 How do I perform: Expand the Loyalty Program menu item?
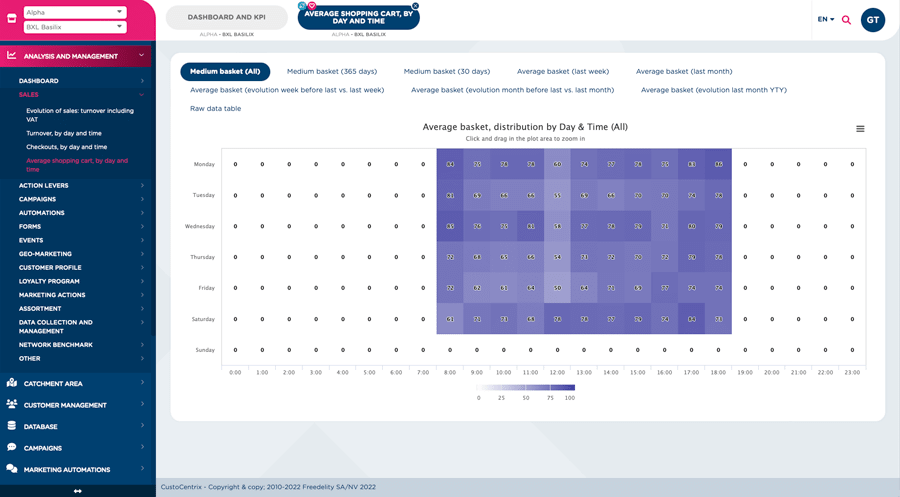(80, 282)
